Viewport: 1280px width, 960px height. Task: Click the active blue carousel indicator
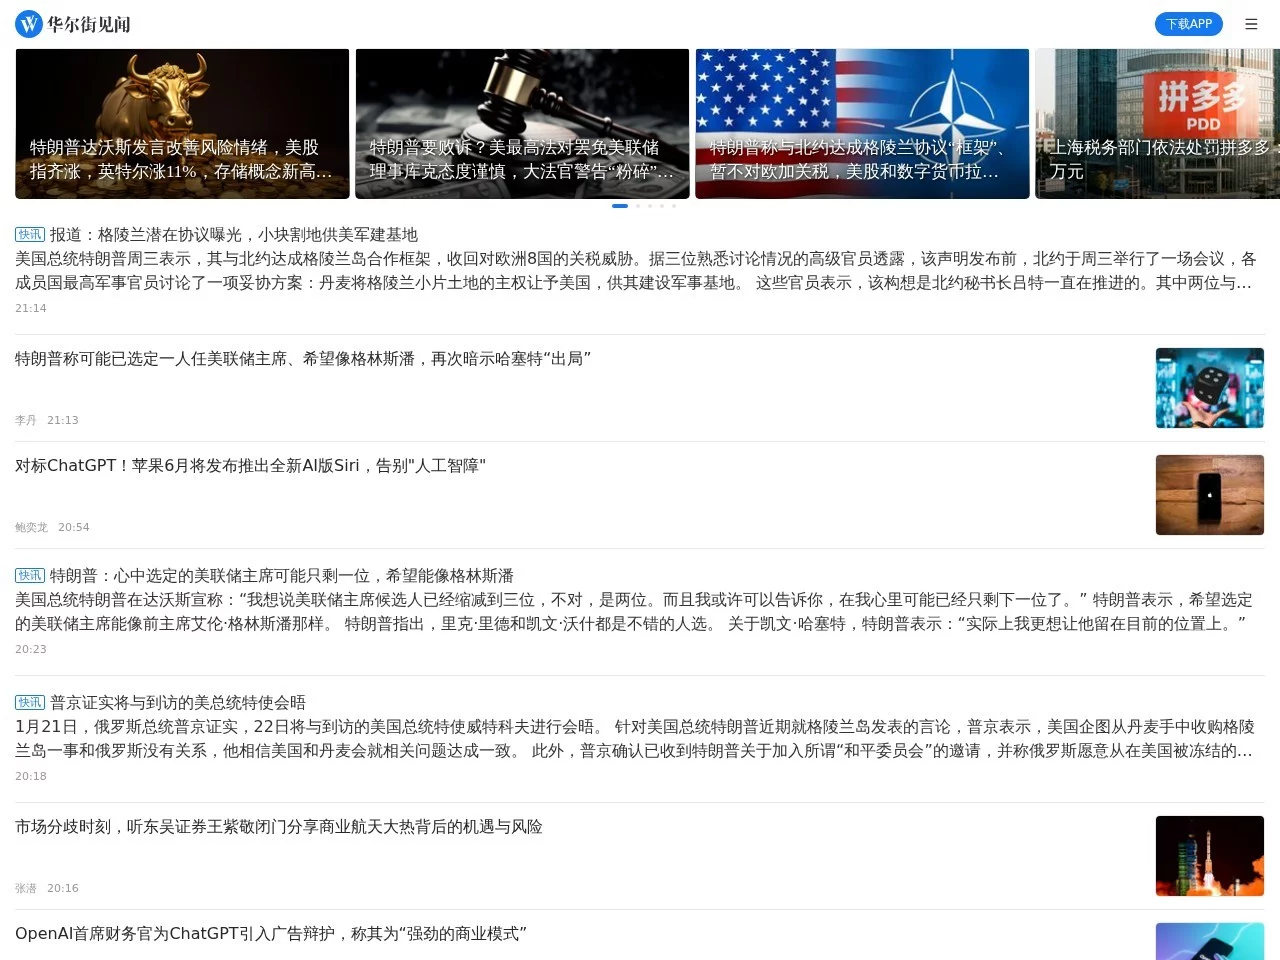click(x=620, y=206)
